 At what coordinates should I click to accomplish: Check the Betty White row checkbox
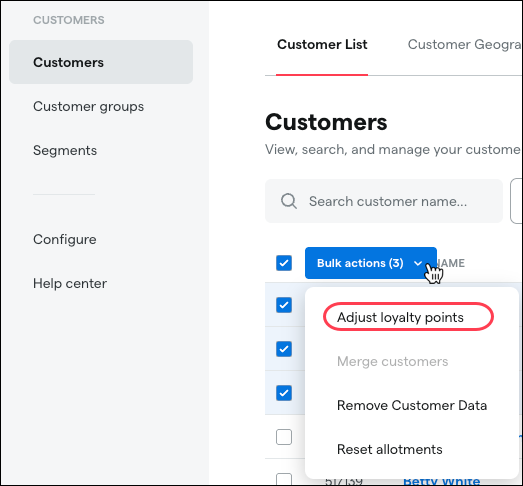tap(284, 479)
